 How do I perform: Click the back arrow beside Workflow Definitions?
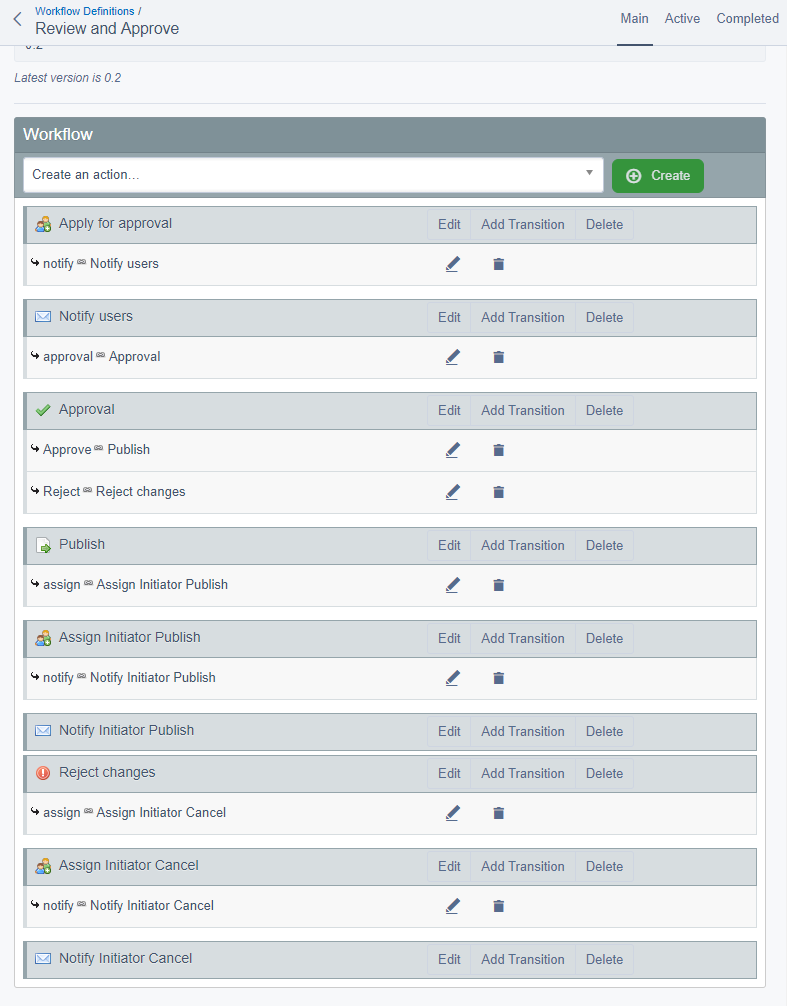point(17,19)
